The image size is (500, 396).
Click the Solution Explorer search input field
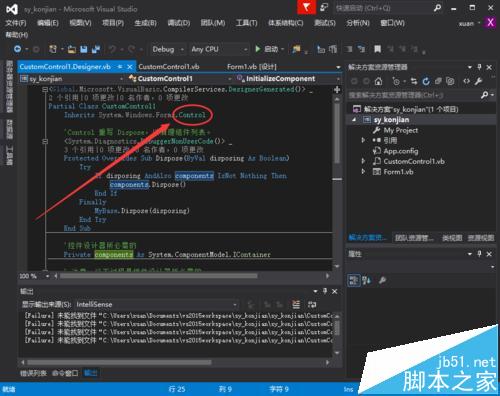(413, 95)
